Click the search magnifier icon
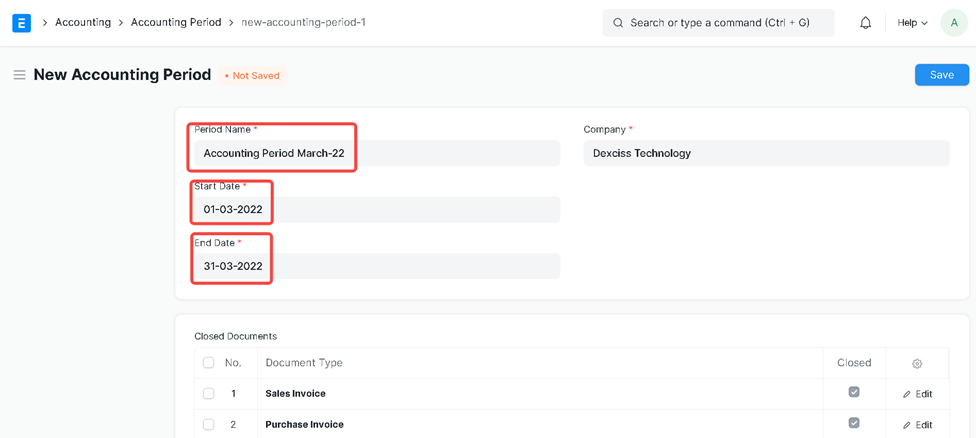976x438 pixels. [x=618, y=22]
